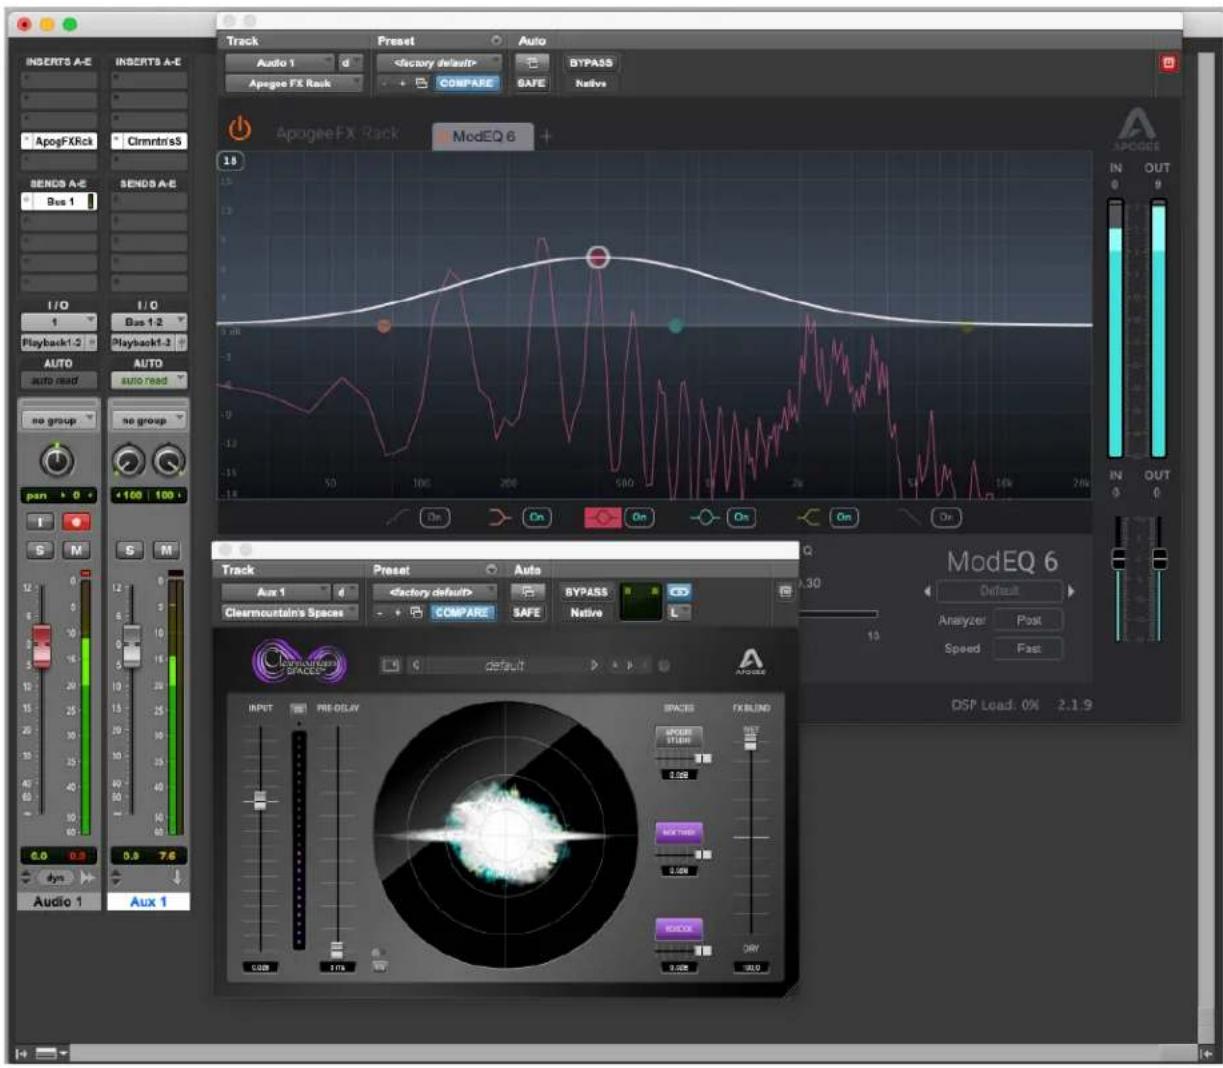Click Audio 1 red volume fader
This screenshot has width=1223, height=1068.
[x=42, y=646]
